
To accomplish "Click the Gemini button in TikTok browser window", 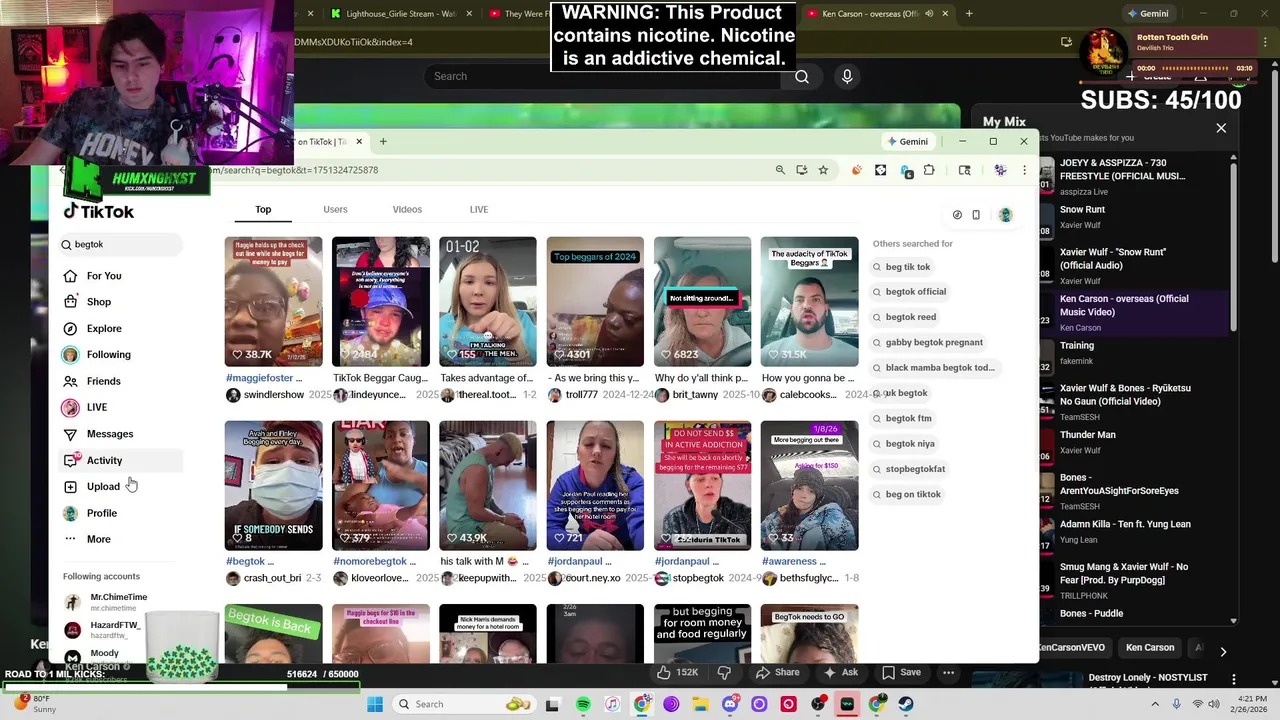I will [x=907, y=142].
